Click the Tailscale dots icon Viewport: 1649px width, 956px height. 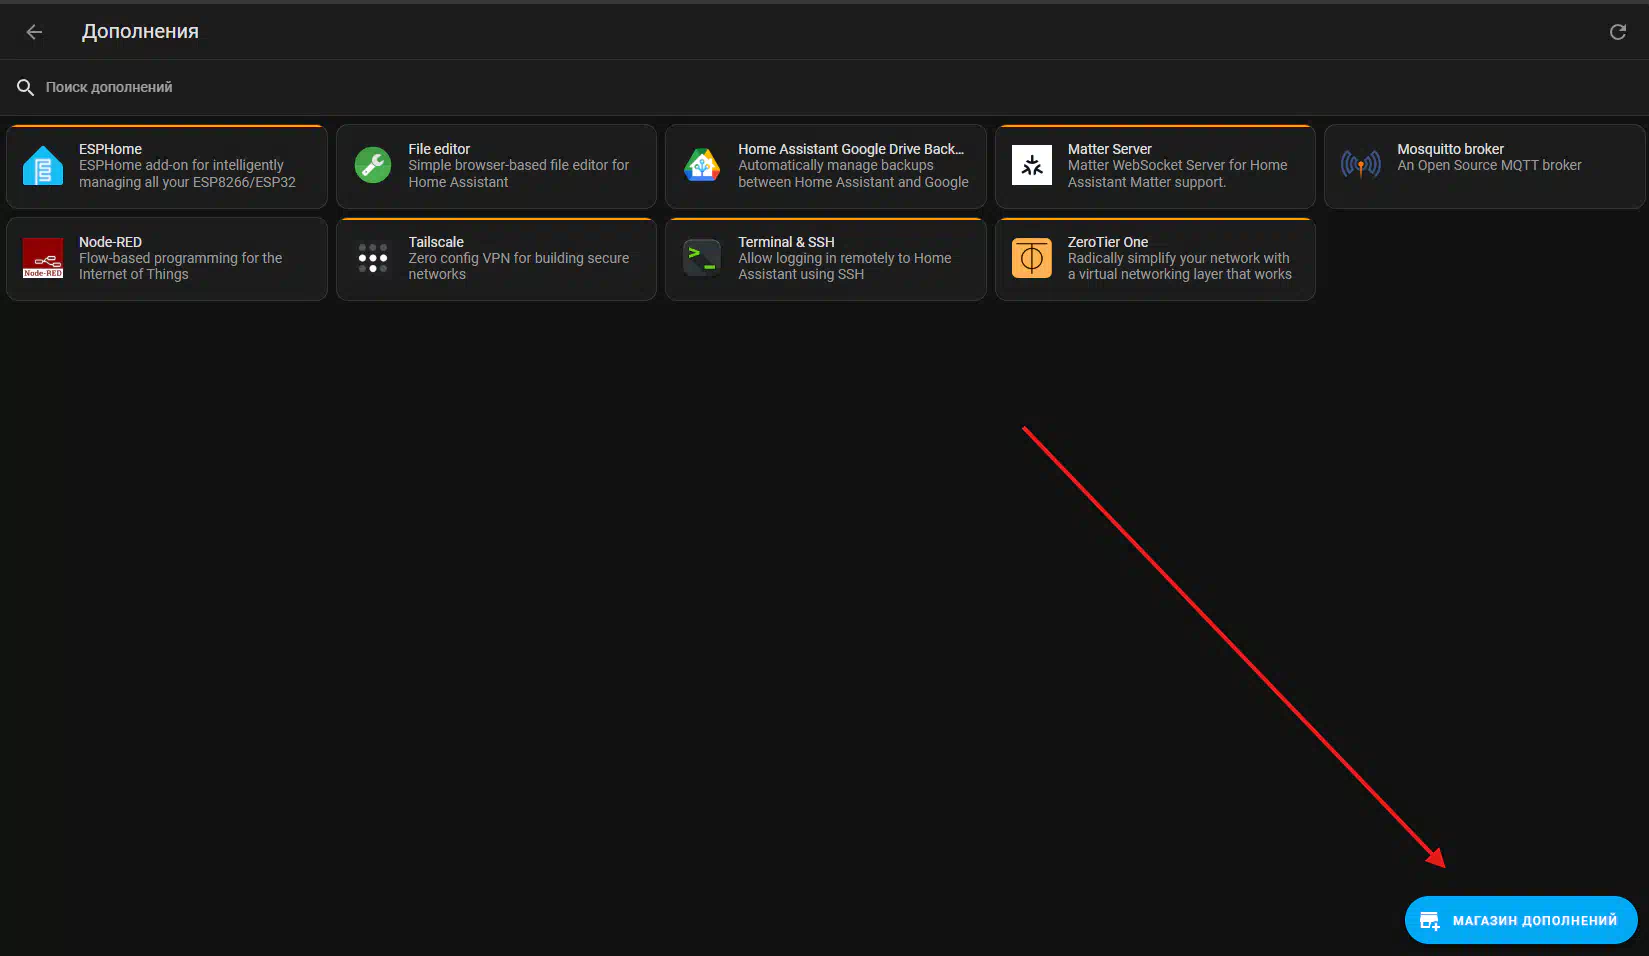(373, 258)
